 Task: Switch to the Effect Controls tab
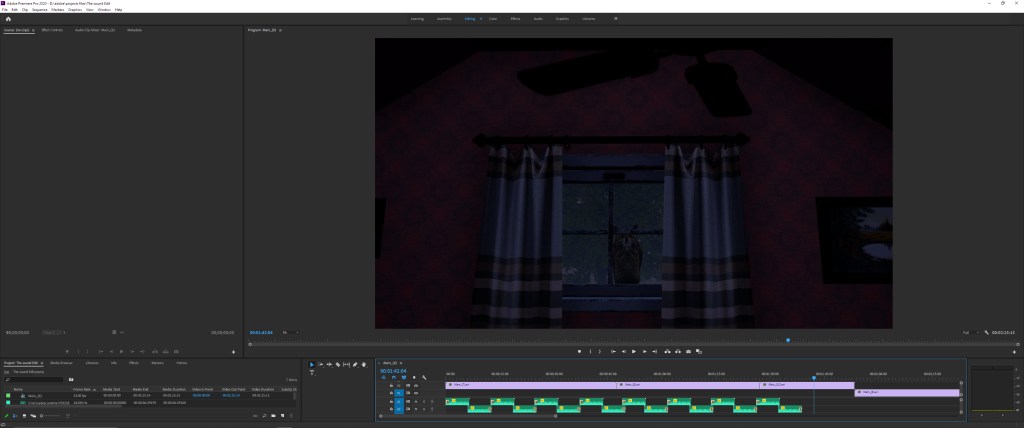(x=52, y=30)
